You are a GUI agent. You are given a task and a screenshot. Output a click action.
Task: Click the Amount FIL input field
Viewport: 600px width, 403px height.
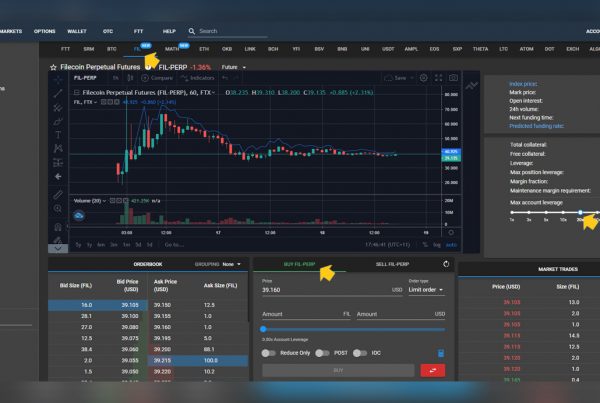(x=306, y=314)
